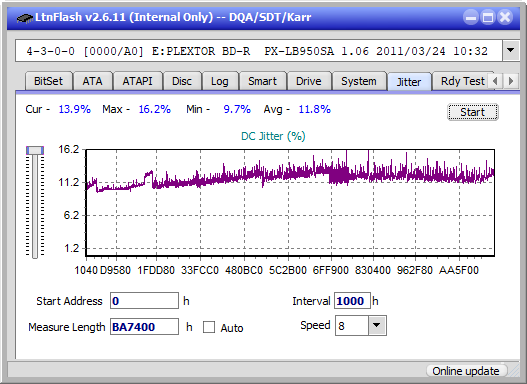
Task: Select the Drive tab
Action: (309, 81)
